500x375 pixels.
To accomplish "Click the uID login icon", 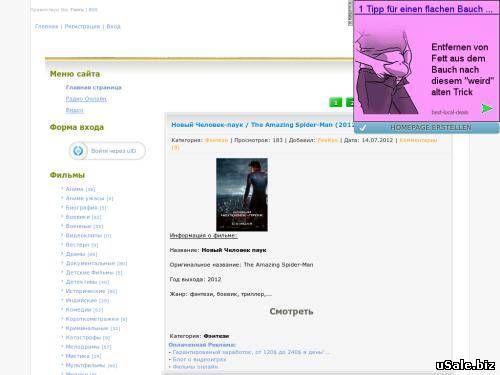I will (x=78, y=151).
